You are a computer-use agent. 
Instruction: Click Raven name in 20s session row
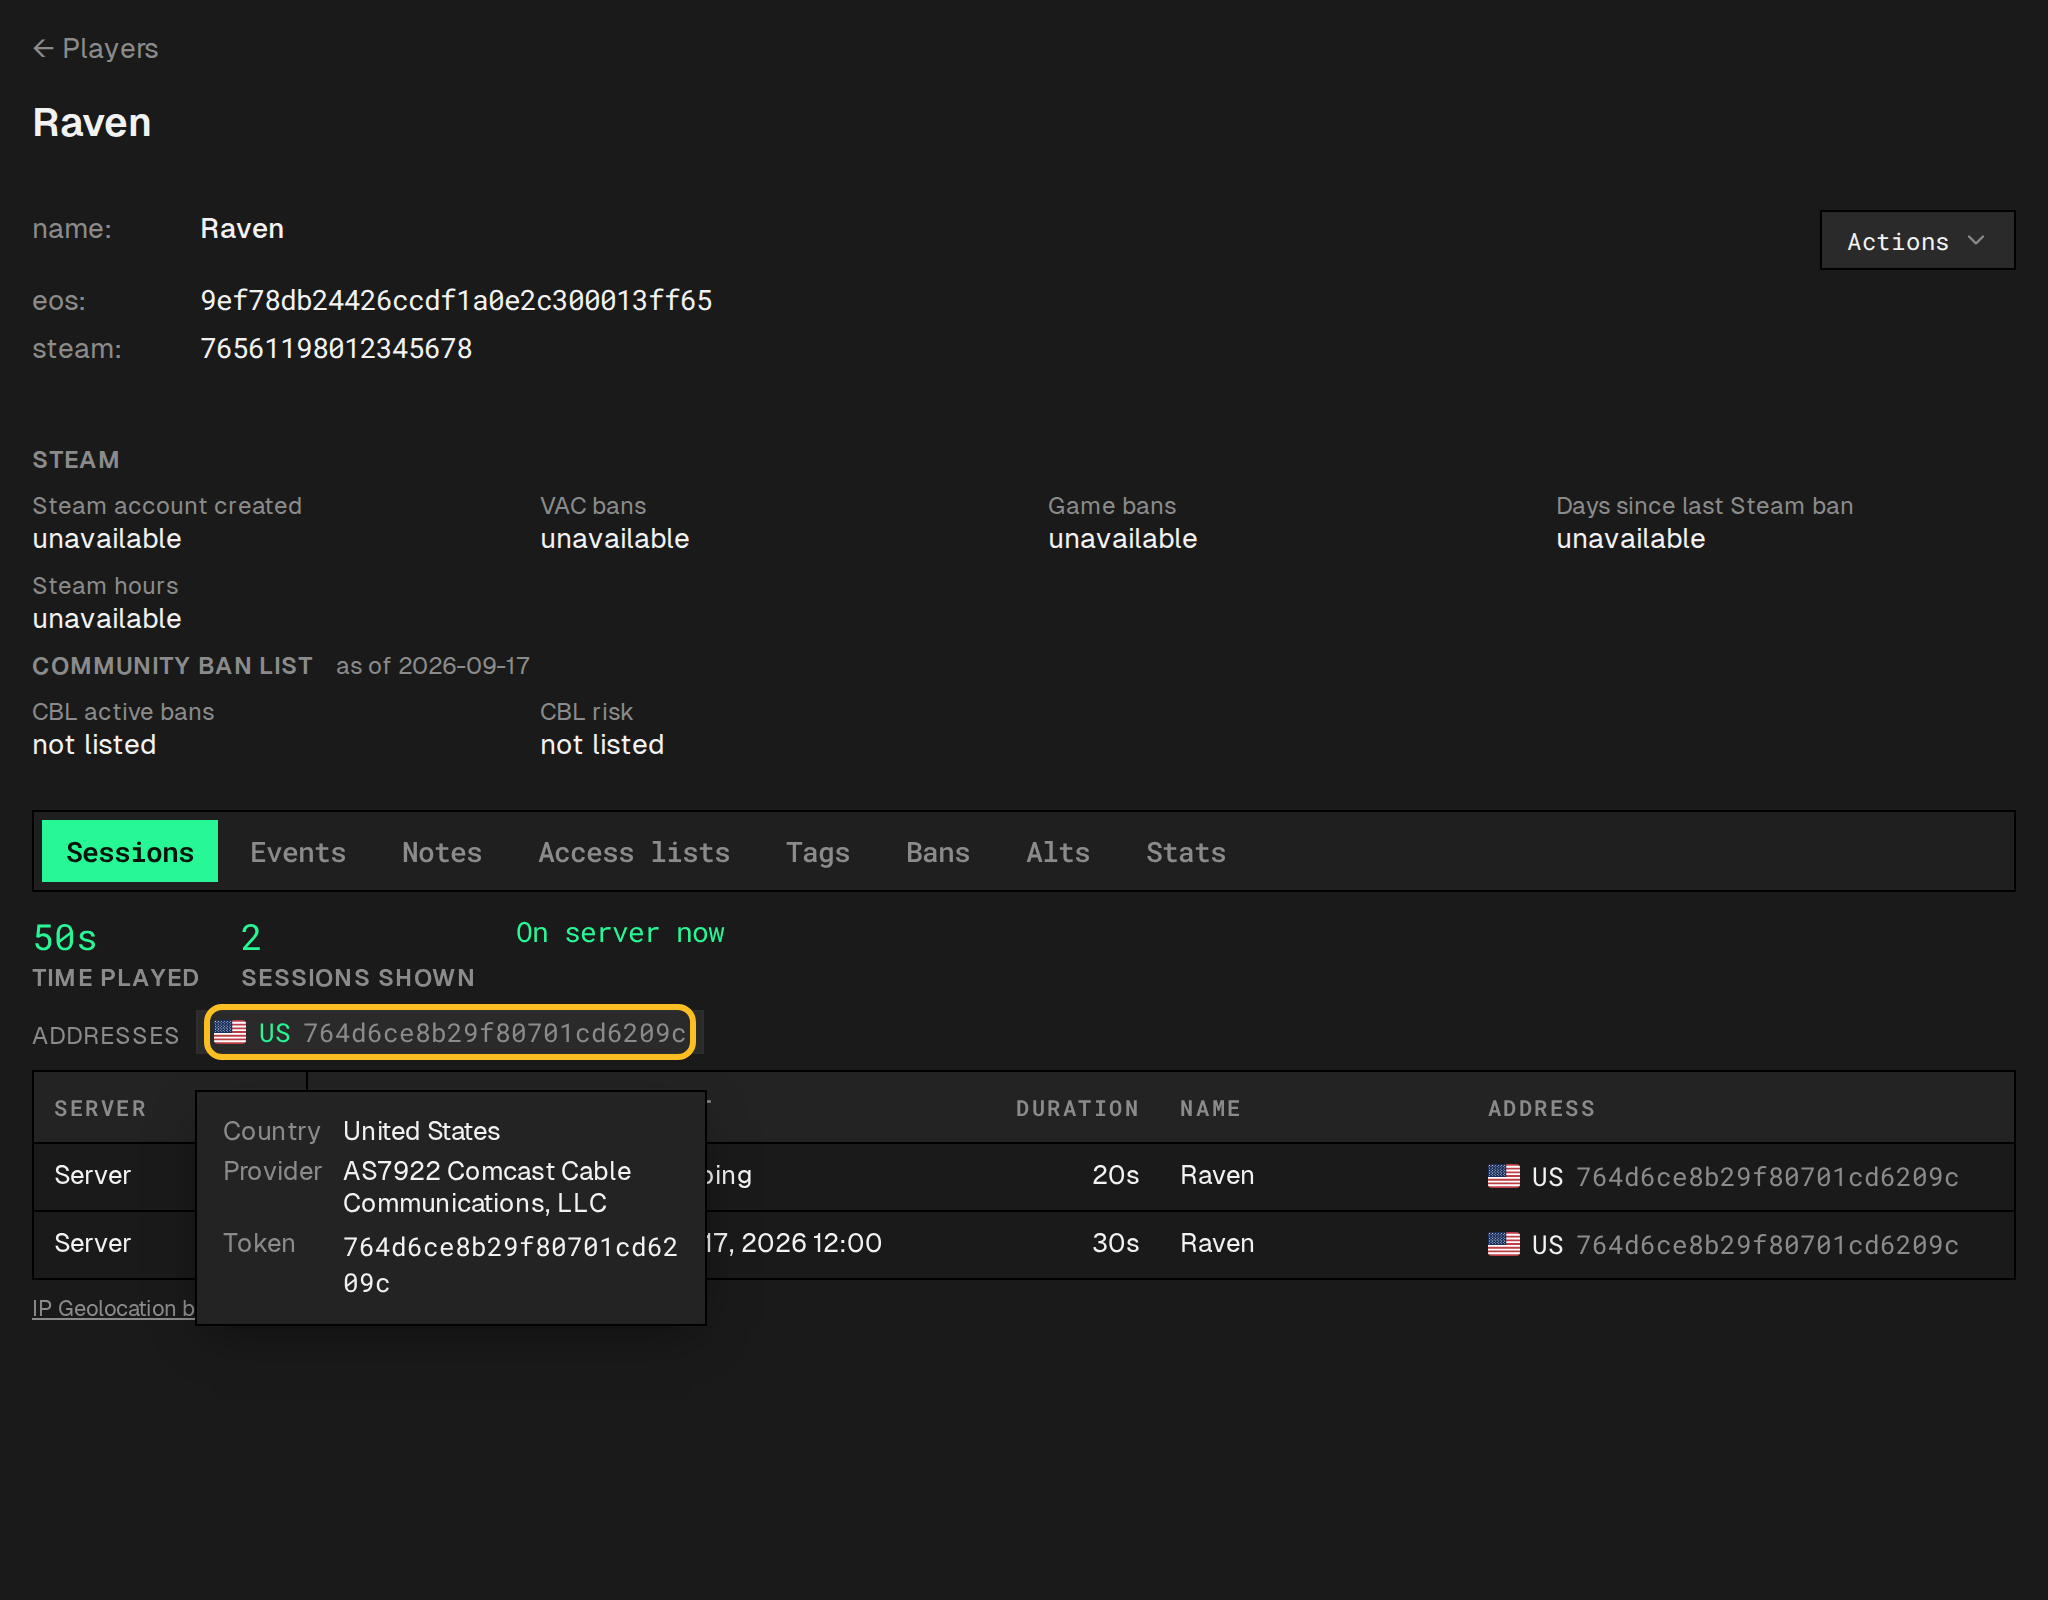pos(1217,1175)
